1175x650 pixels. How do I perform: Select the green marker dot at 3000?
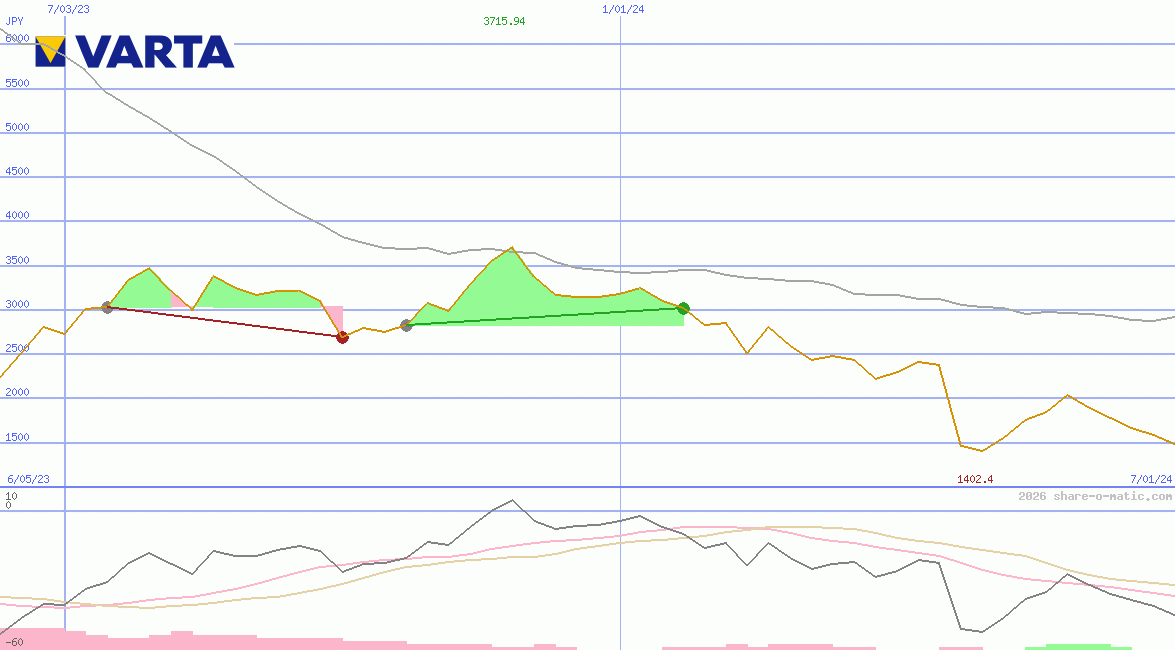(x=683, y=308)
